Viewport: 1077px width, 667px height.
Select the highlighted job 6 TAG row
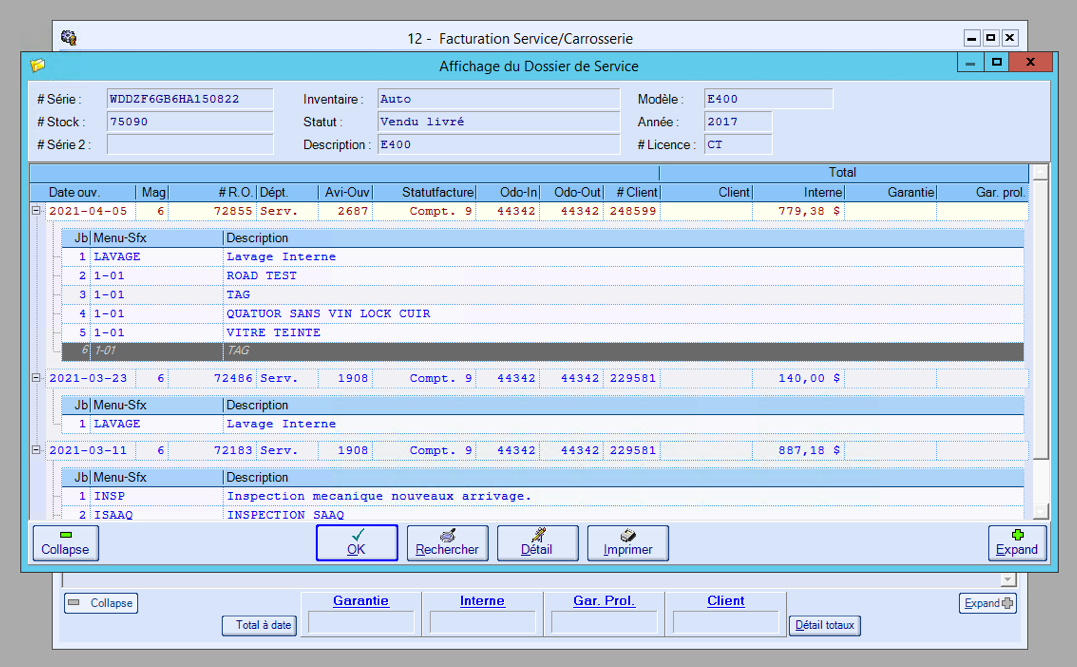pyautogui.click(x=543, y=351)
